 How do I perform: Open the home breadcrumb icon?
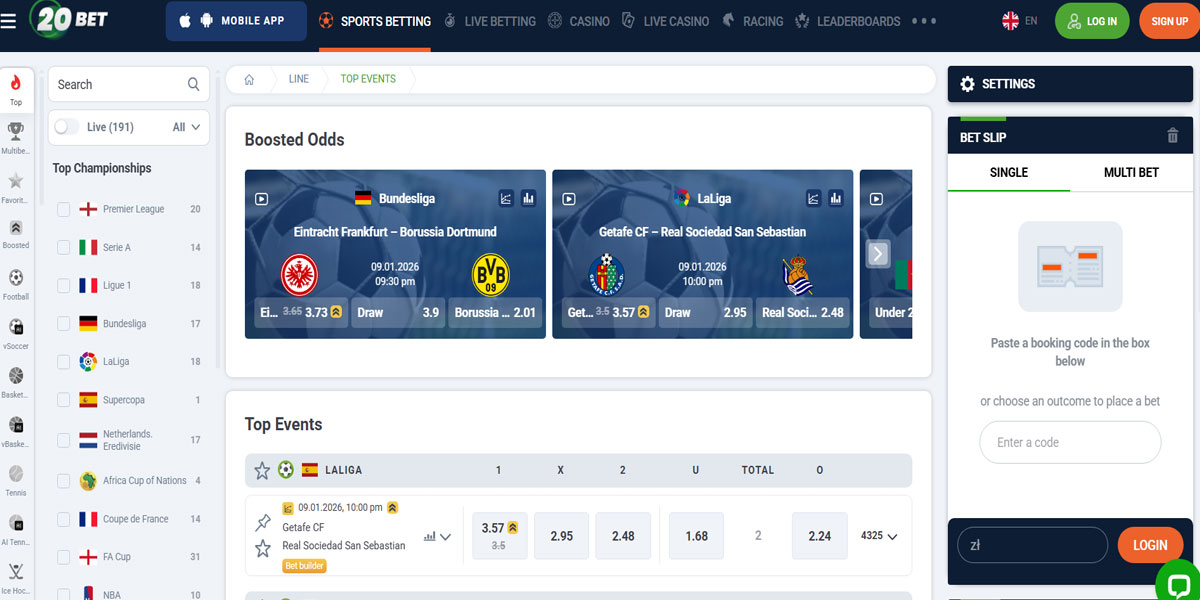[x=249, y=79]
